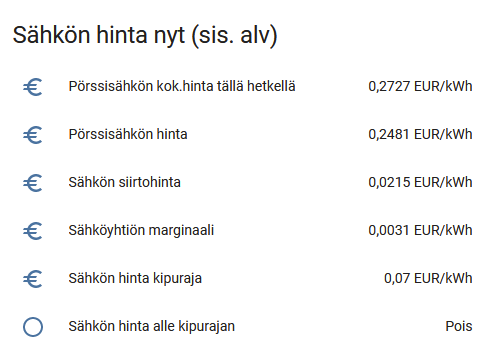Select the Sähkön siirtohinta row label

125,182
